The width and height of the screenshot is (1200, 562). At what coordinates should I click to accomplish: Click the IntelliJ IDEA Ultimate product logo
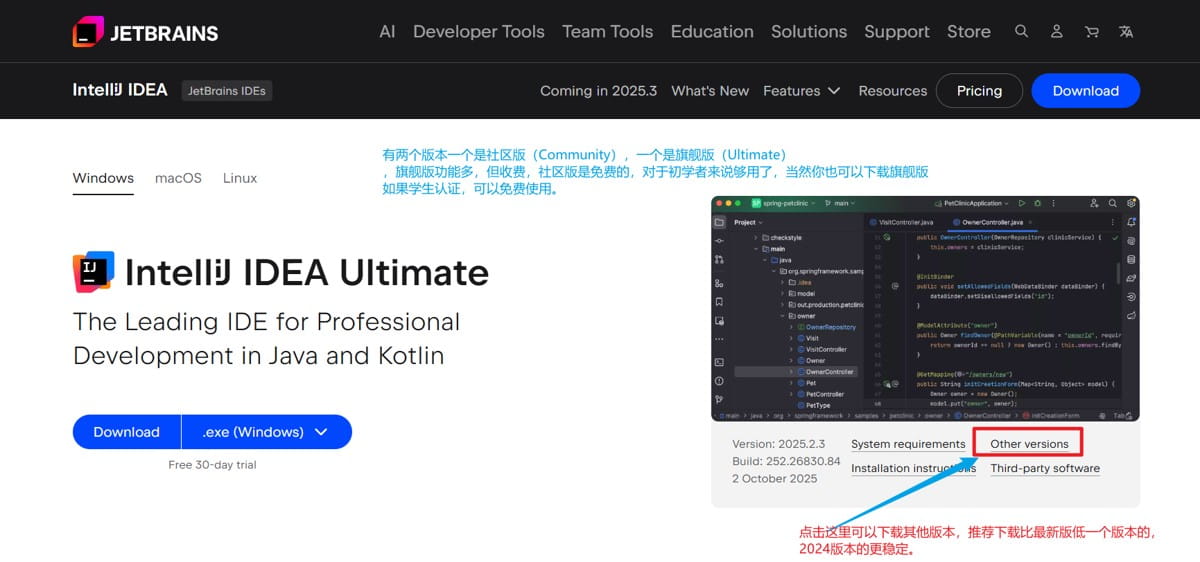tap(94, 271)
